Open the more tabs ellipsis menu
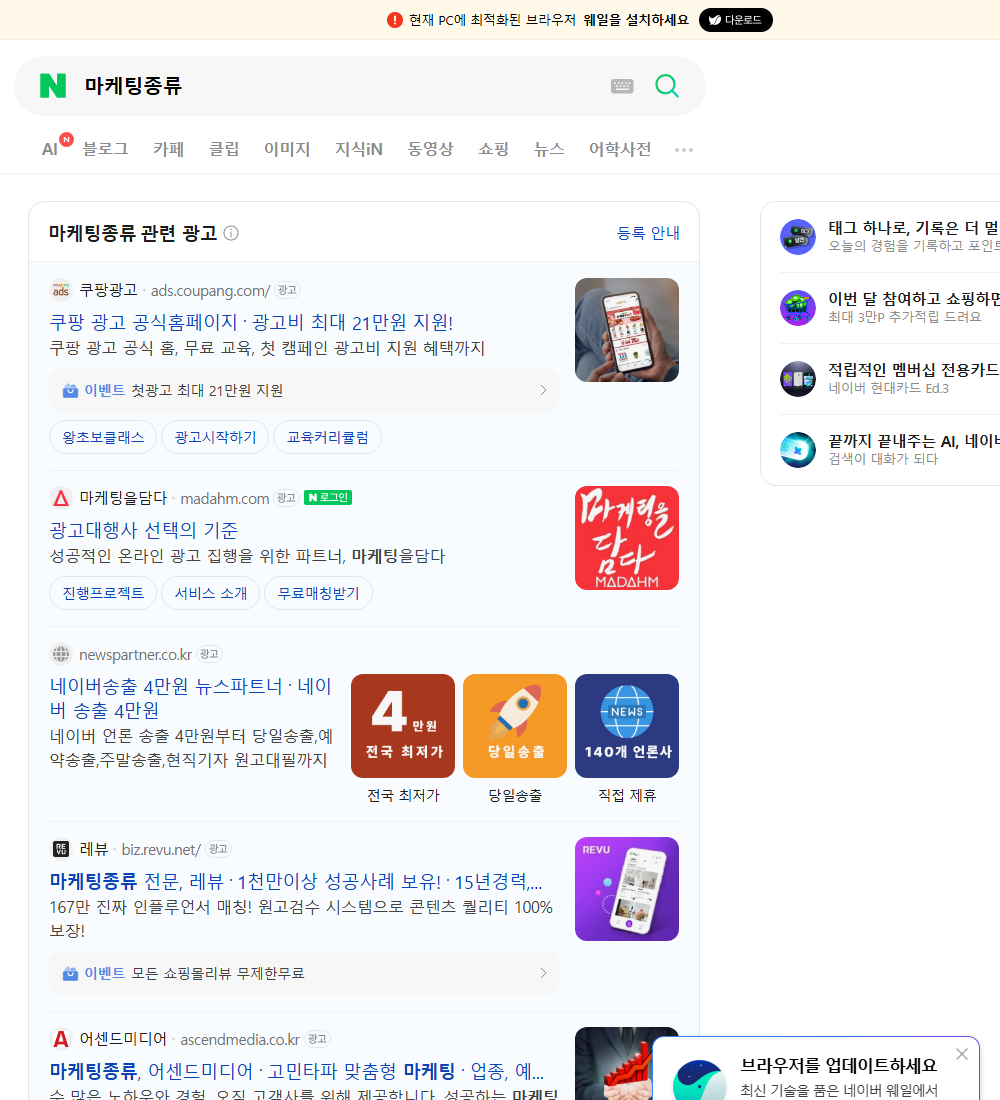This screenshot has width=1000, height=1100. 684,149
